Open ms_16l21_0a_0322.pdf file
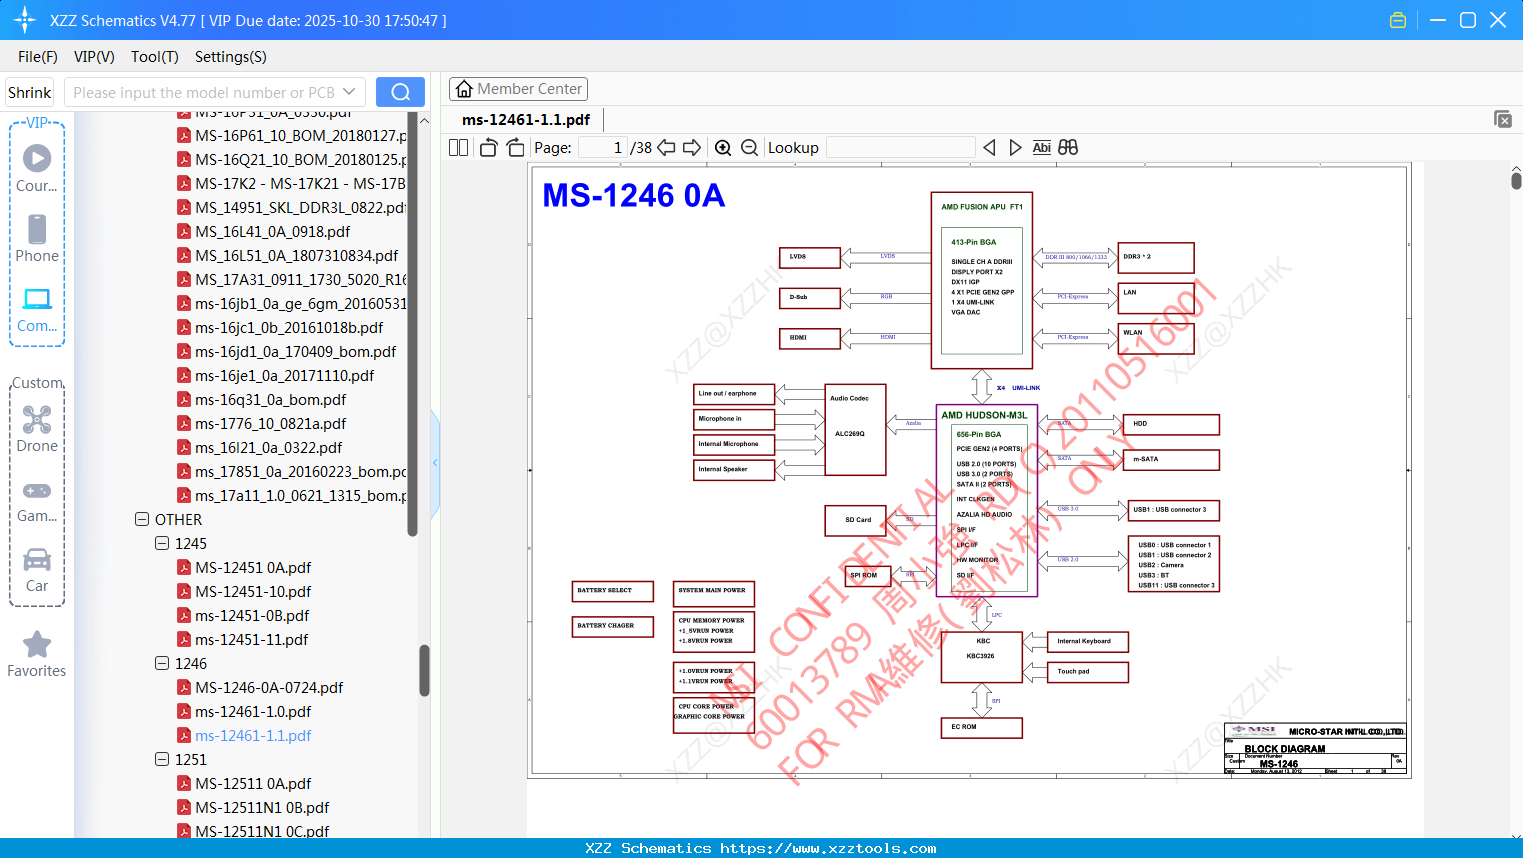1523x858 pixels. pyautogui.click(x=269, y=447)
